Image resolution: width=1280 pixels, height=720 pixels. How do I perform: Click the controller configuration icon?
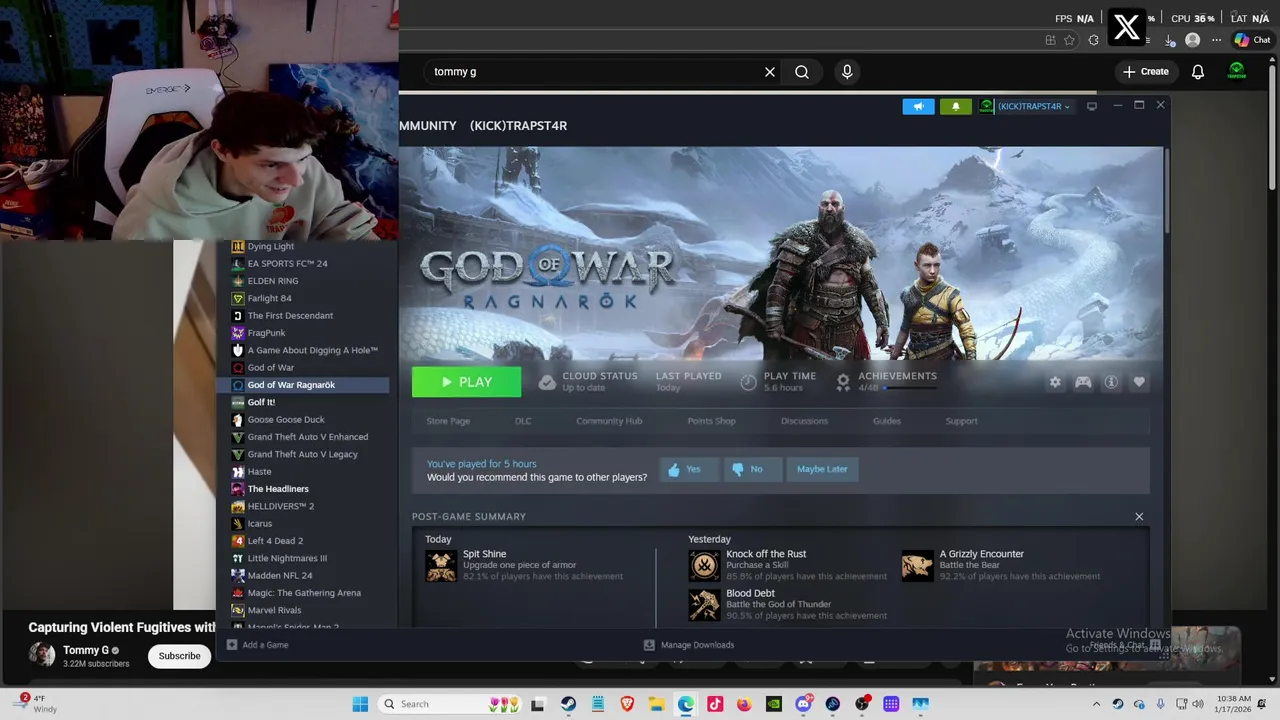point(1083,382)
